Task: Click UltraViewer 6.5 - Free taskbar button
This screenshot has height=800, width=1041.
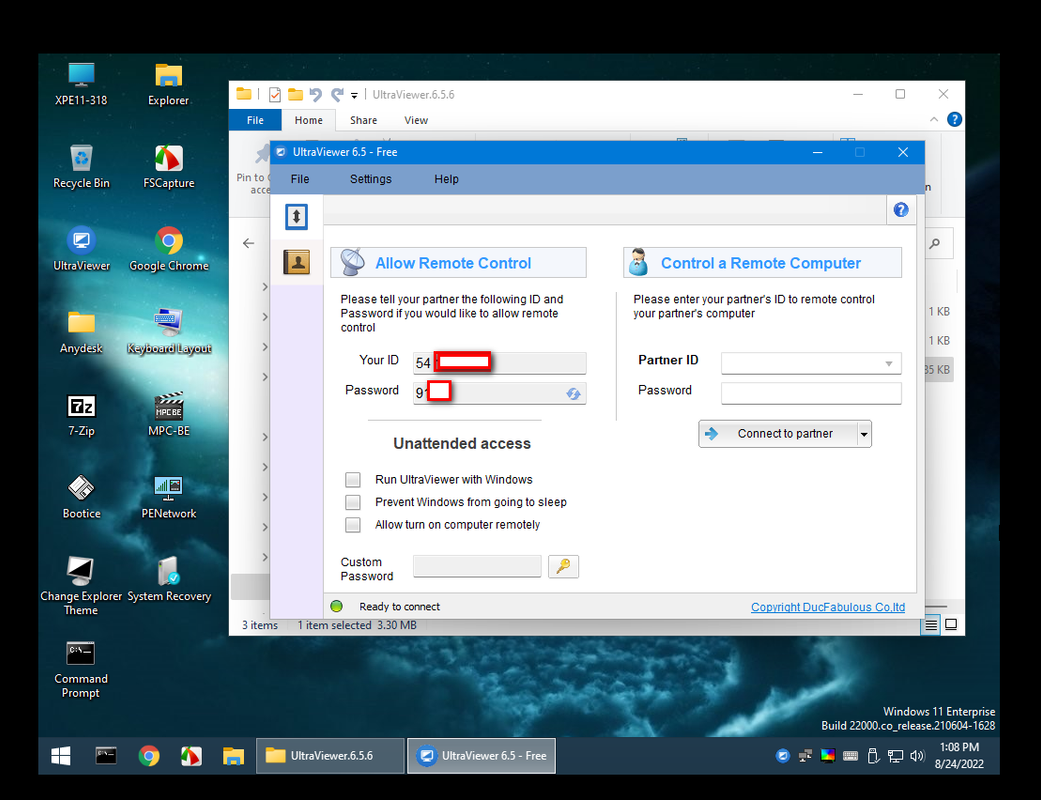Action: [x=481, y=756]
